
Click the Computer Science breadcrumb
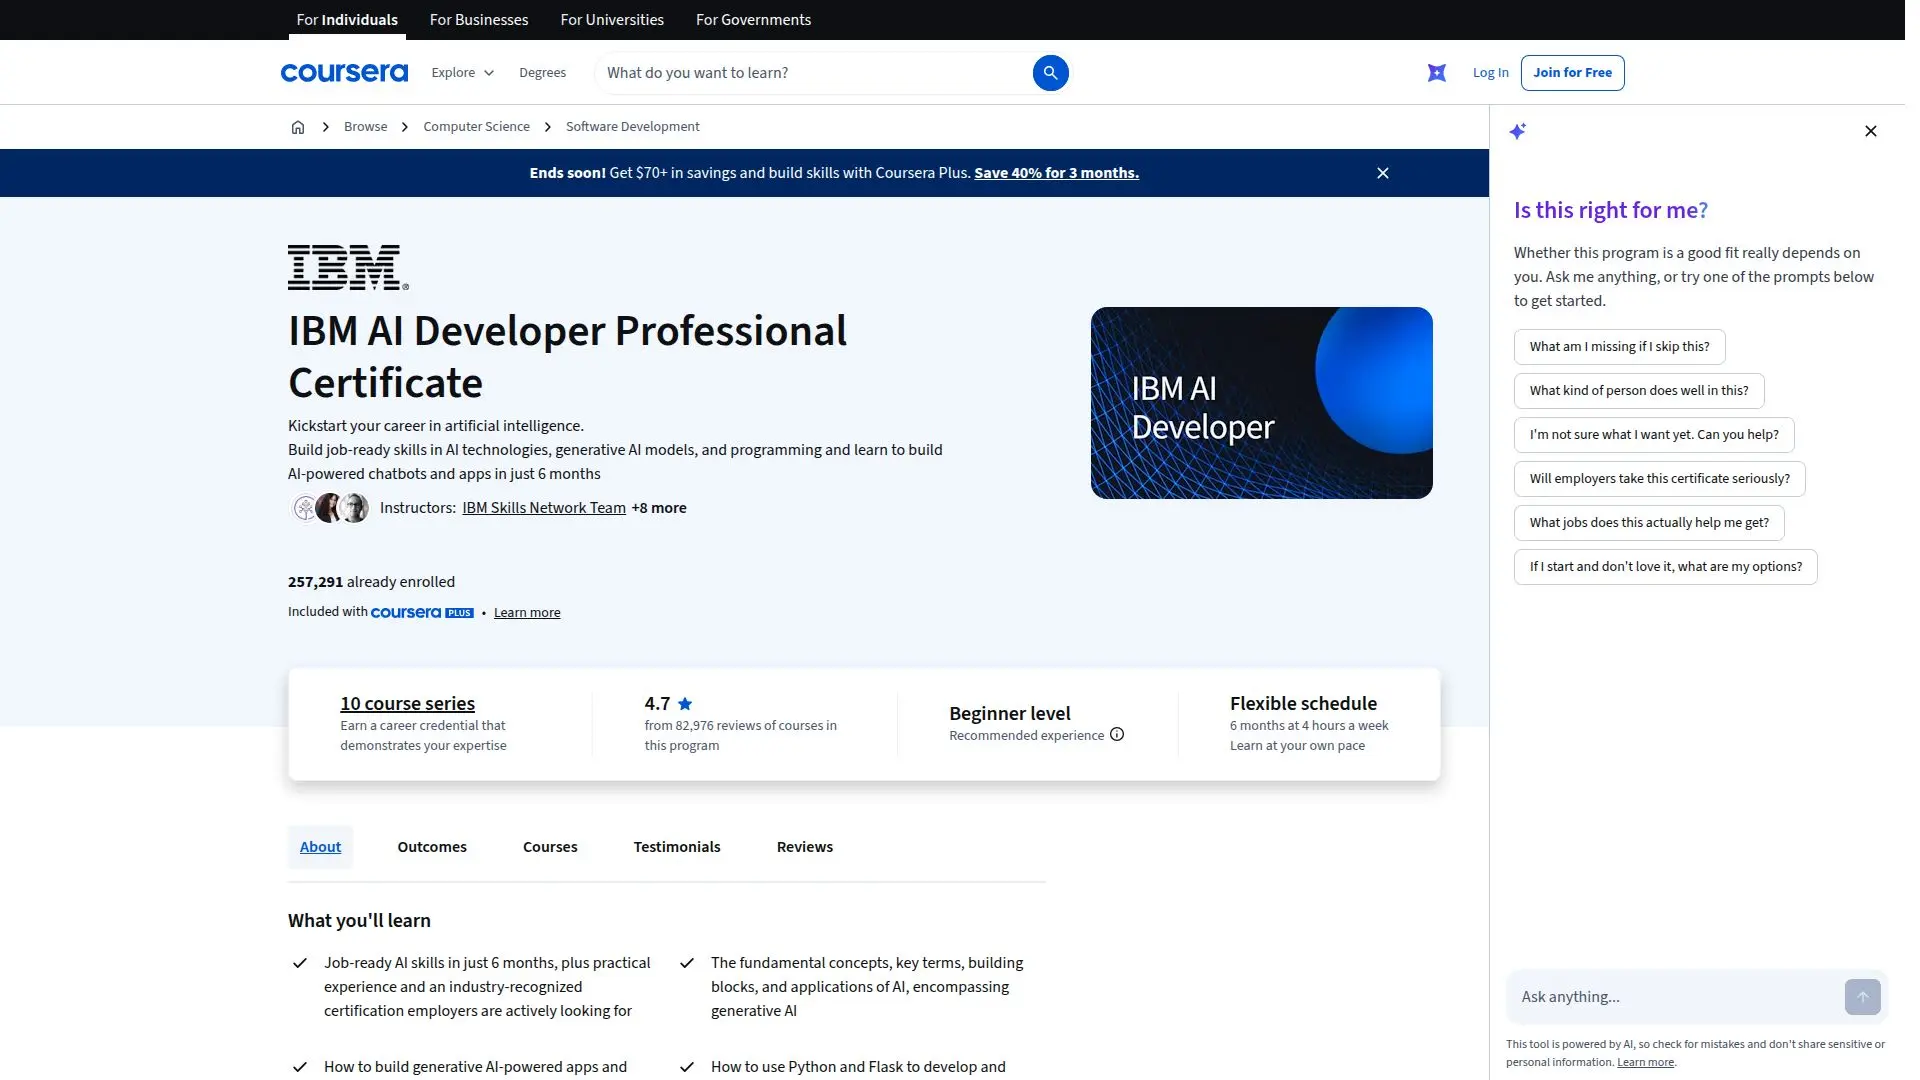click(x=476, y=127)
